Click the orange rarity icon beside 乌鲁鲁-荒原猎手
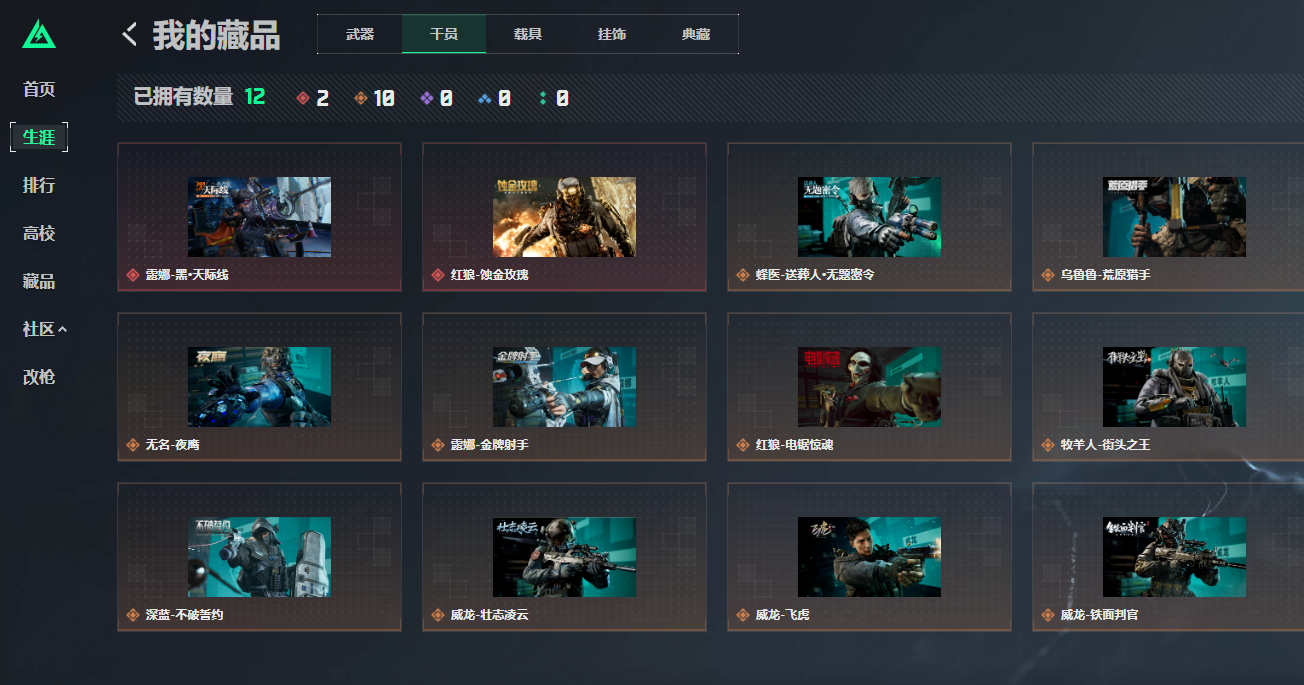Viewport: 1304px width, 685px height. click(1048, 275)
